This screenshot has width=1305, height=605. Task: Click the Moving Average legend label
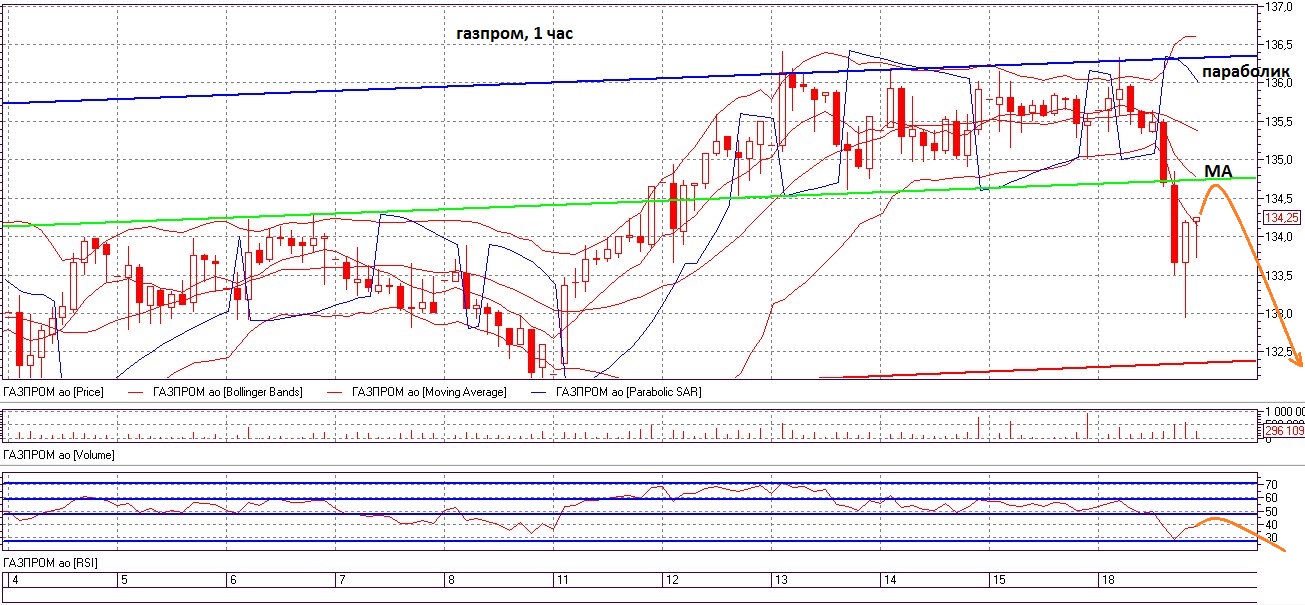(430, 392)
